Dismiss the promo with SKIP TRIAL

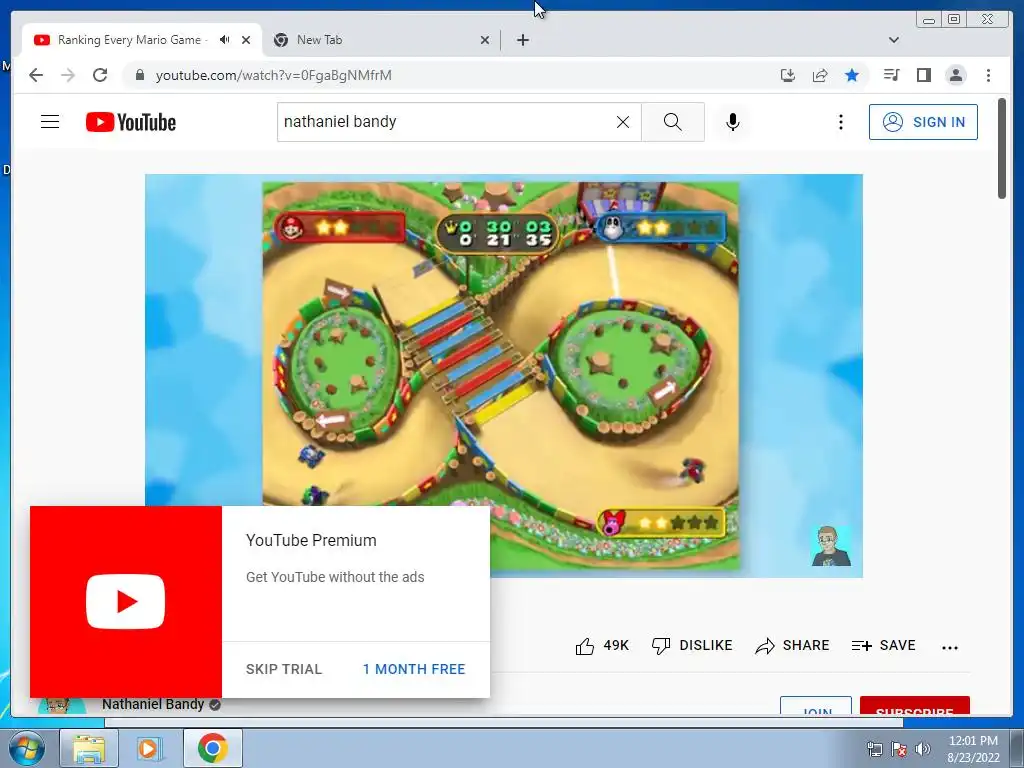pyautogui.click(x=284, y=669)
